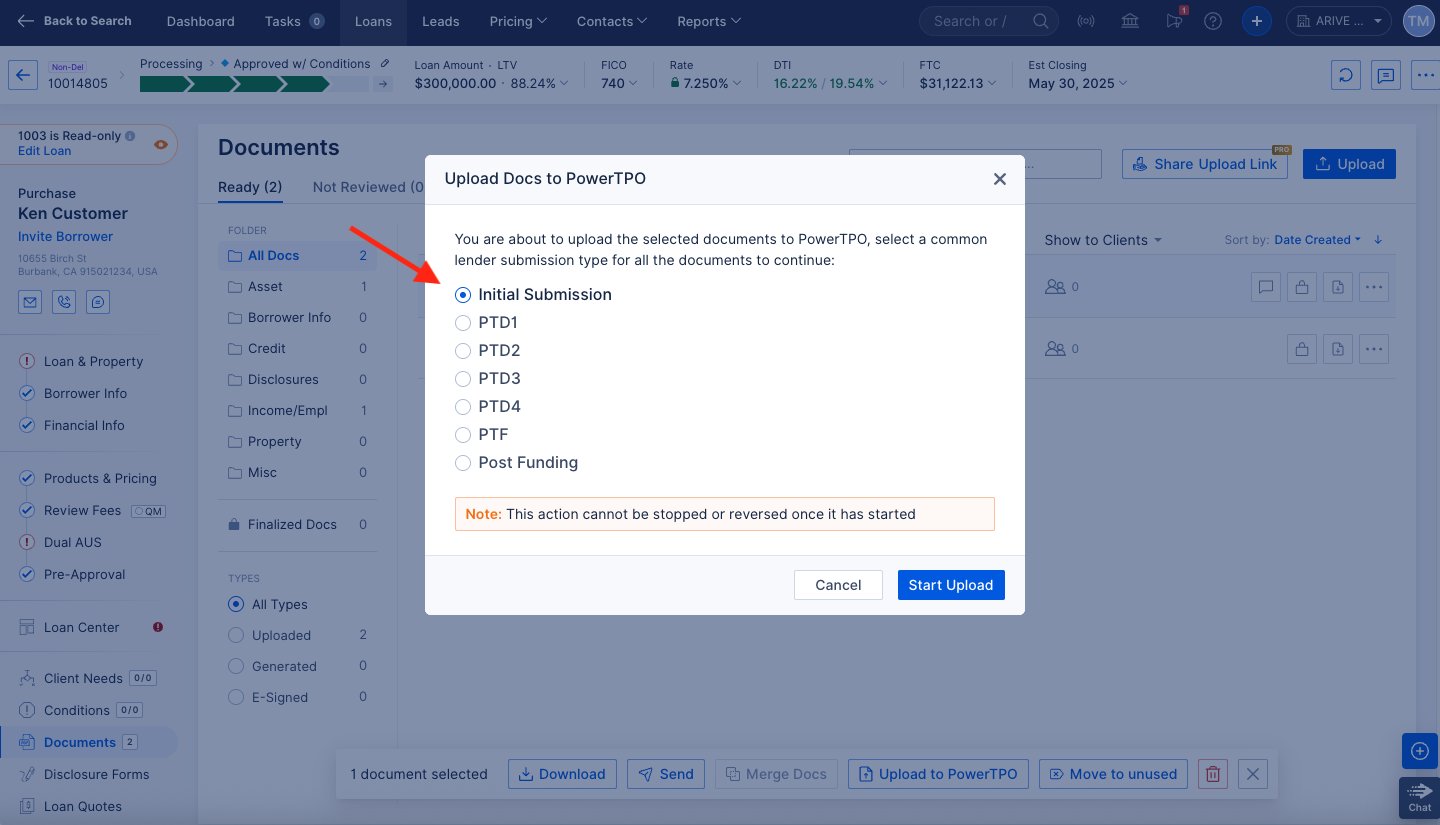Select the PTD2 radio option
This screenshot has width=1440, height=825.
(463, 351)
